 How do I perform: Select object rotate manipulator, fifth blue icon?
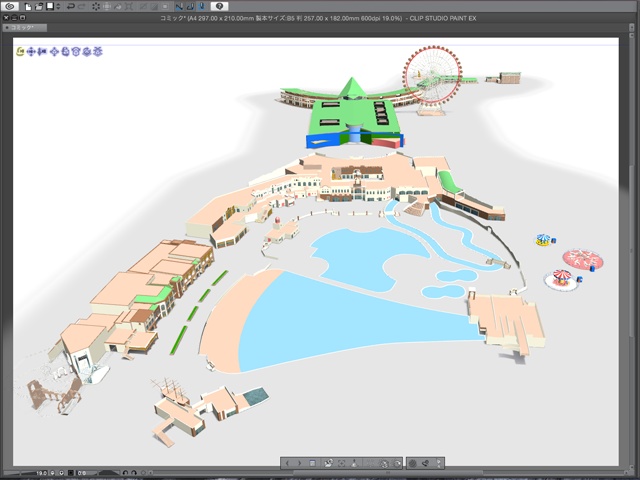(64, 51)
